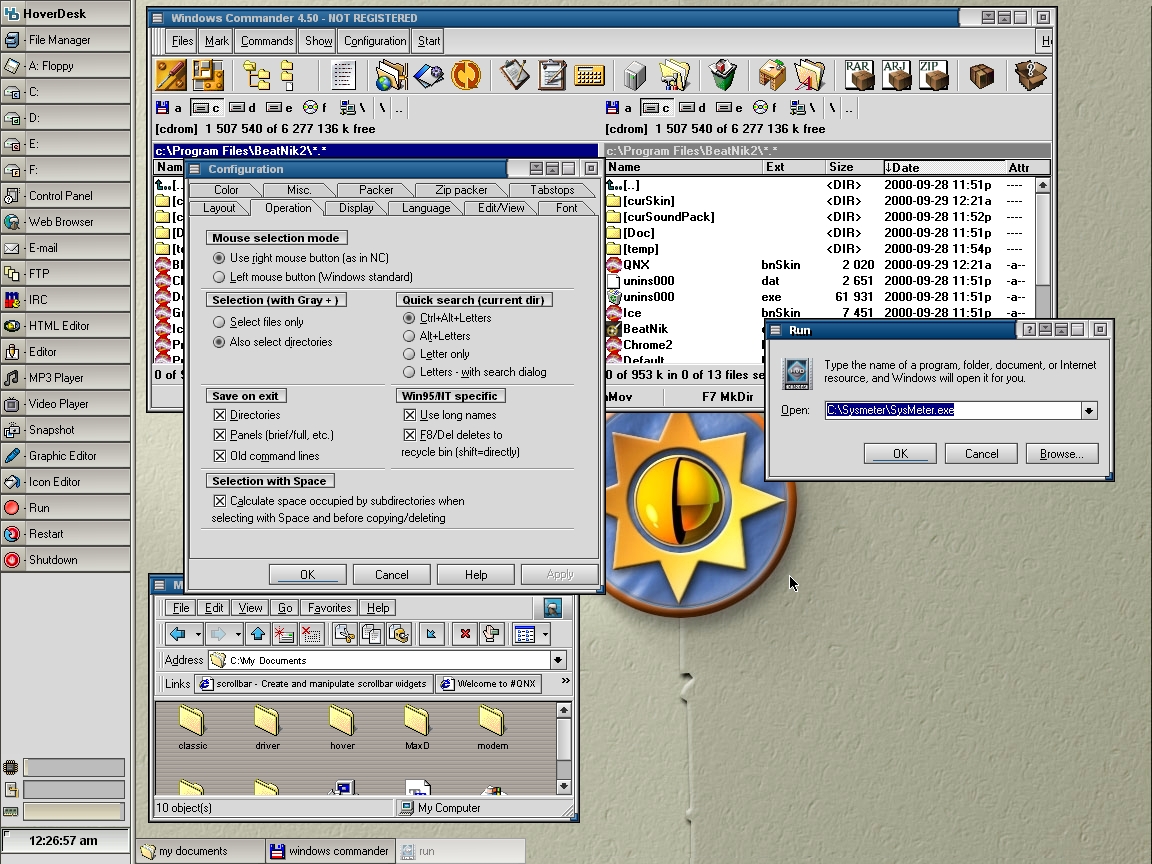The image size is (1152, 864).
Task: Click the red X Delete icon in explorer
Action: coord(464,634)
